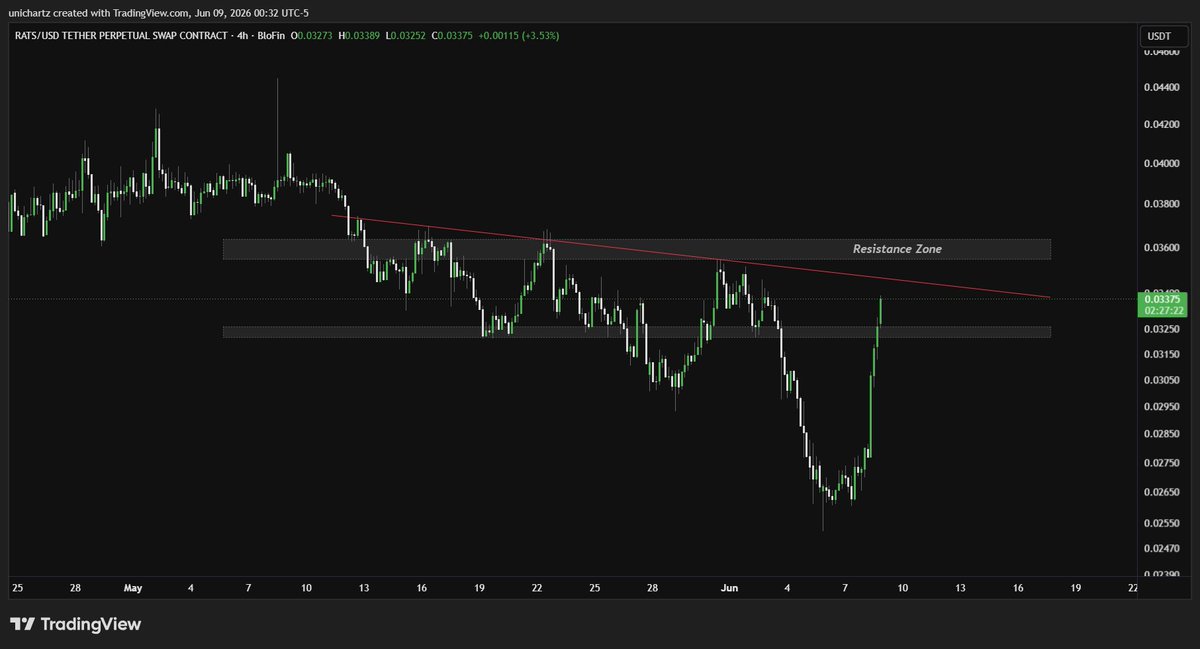
Task: Click the 0.03800 price axis label
Action: pos(1163,204)
